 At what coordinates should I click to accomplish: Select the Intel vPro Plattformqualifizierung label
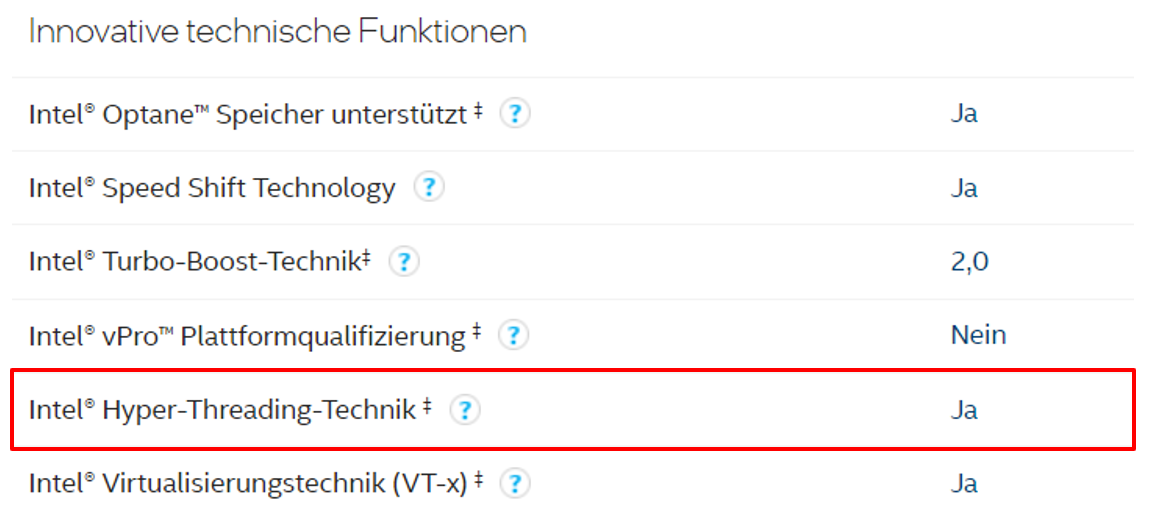(247, 336)
